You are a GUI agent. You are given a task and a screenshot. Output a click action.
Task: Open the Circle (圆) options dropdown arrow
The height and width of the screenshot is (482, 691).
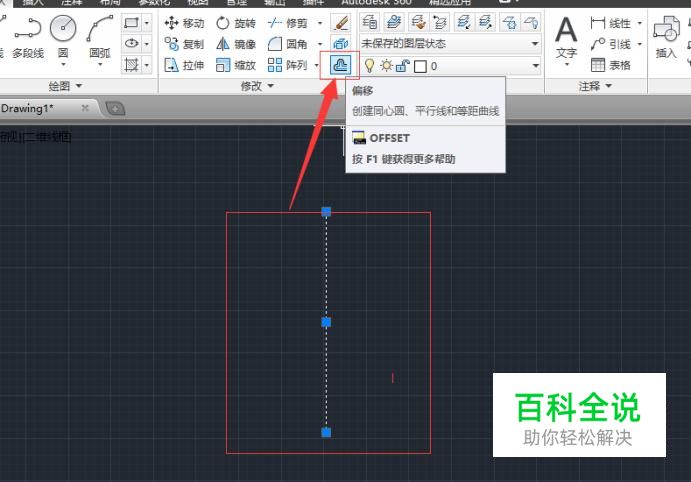coord(63,64)
